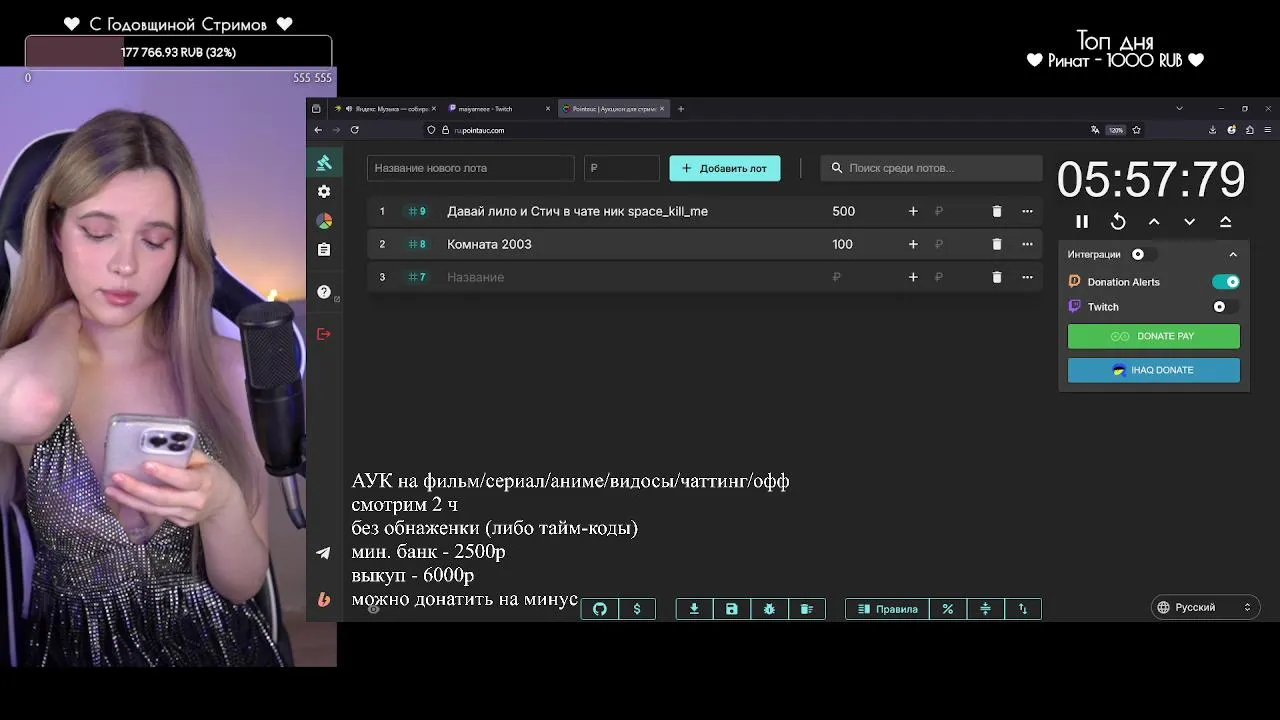Click the red logout icon in sidebar
Viewport: 1280px width, 720px height.
[324, 334]
